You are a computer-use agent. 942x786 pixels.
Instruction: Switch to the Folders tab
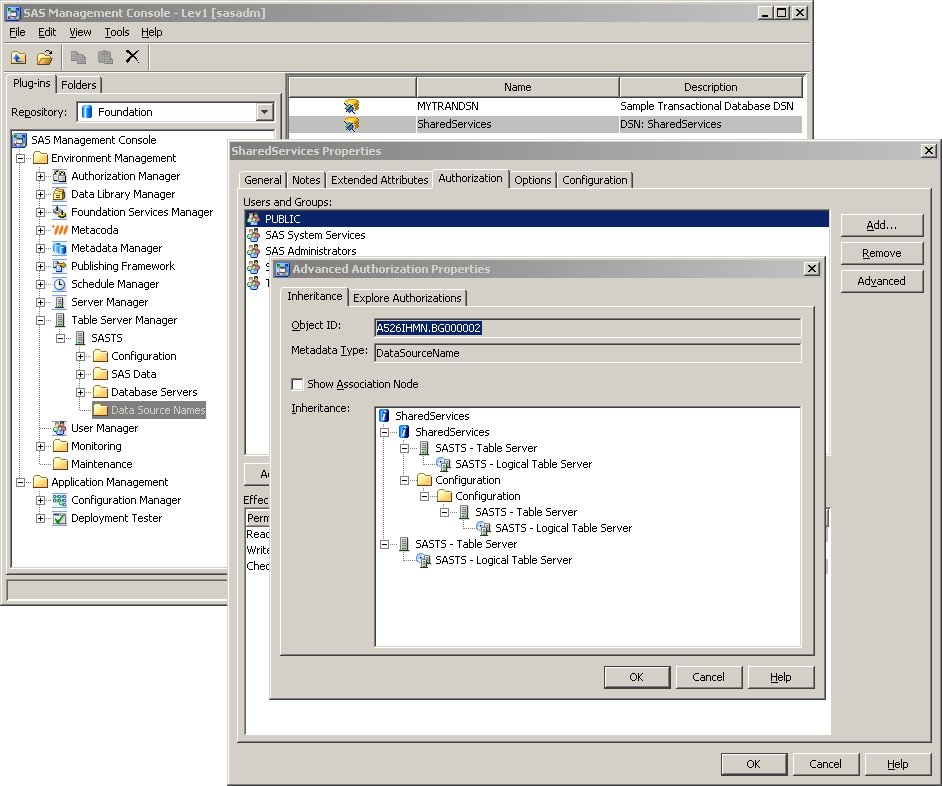(x=79, y=85)
